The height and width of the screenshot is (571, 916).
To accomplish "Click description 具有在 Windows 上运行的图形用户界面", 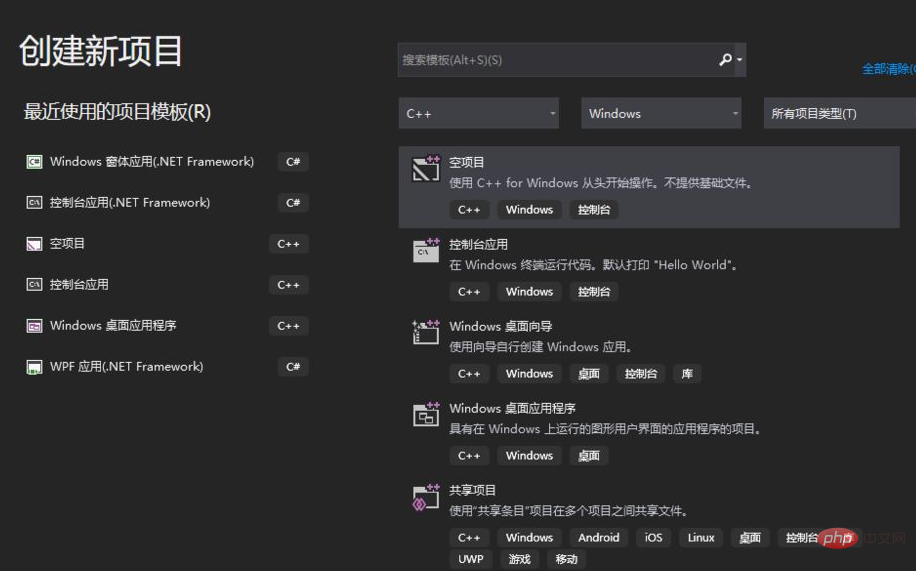I will [606, 428].
